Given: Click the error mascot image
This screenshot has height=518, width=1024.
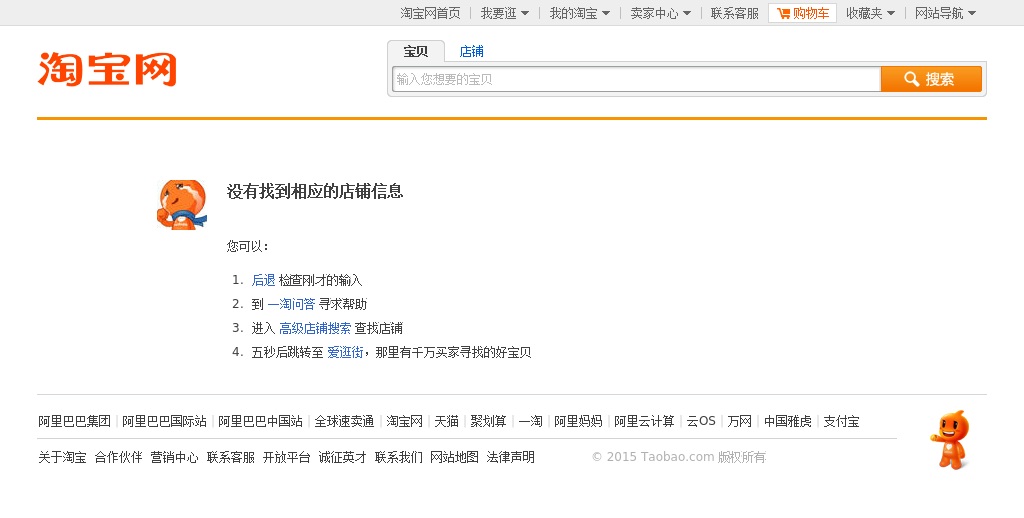Looking at the screenshot, I should coord(181,205).
